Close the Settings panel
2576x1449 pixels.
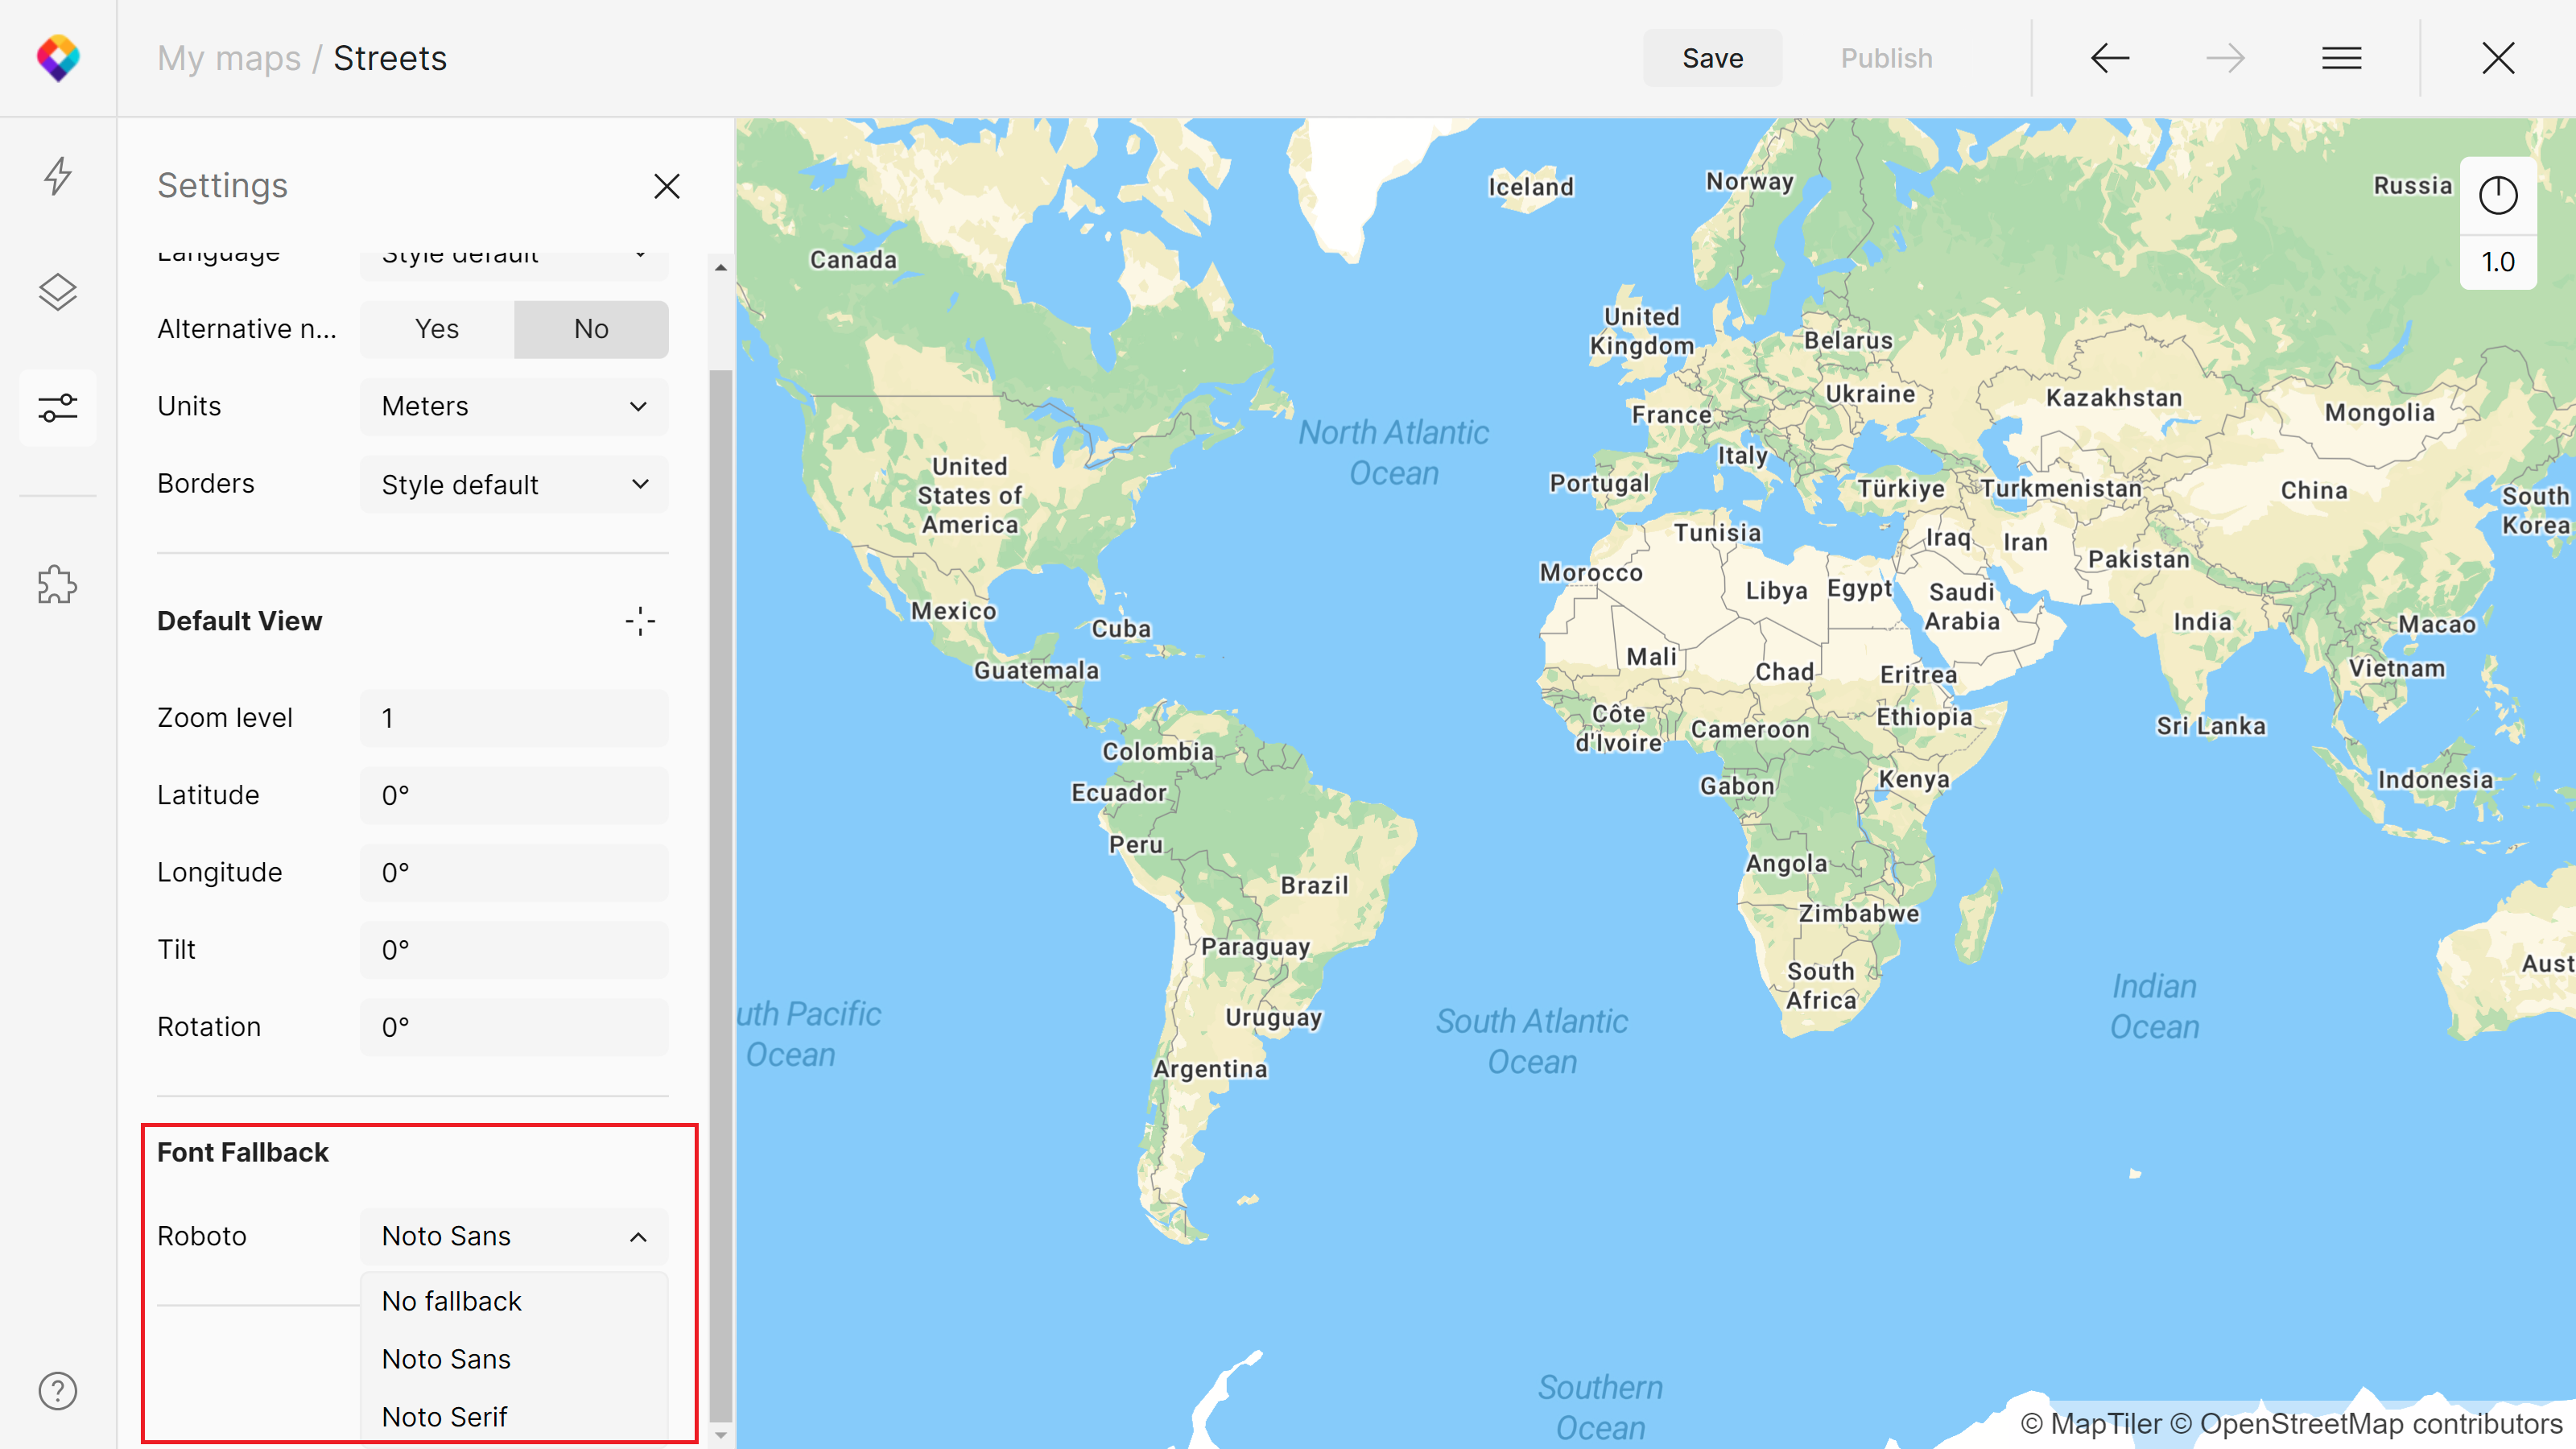pos(667,186)
